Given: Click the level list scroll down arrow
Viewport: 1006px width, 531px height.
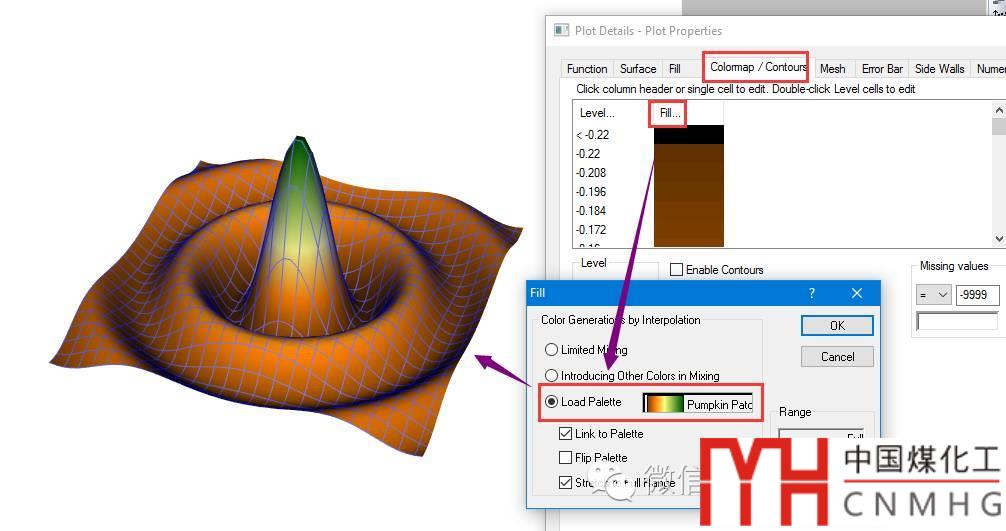Looking at the screenshot, I should click(x=999, y=239).
